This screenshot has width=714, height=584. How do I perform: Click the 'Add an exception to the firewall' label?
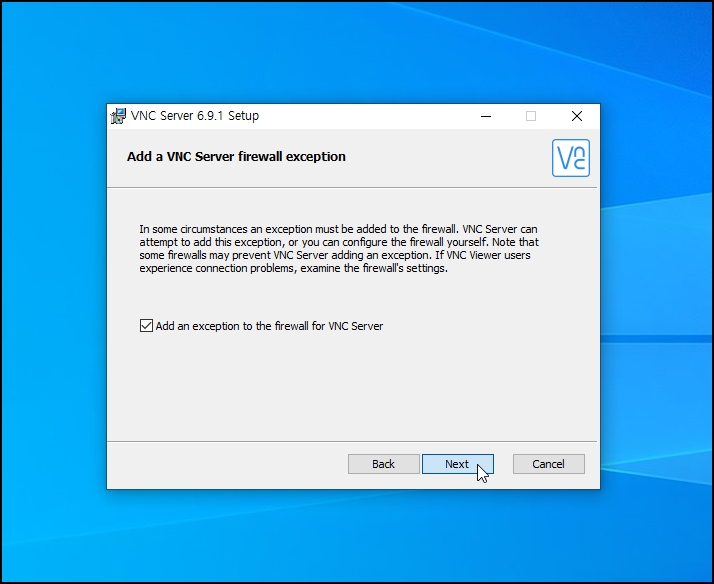270,326
